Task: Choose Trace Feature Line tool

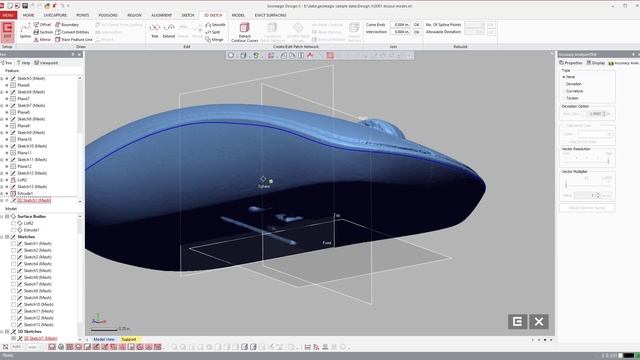Action: (x=74, y=40)
